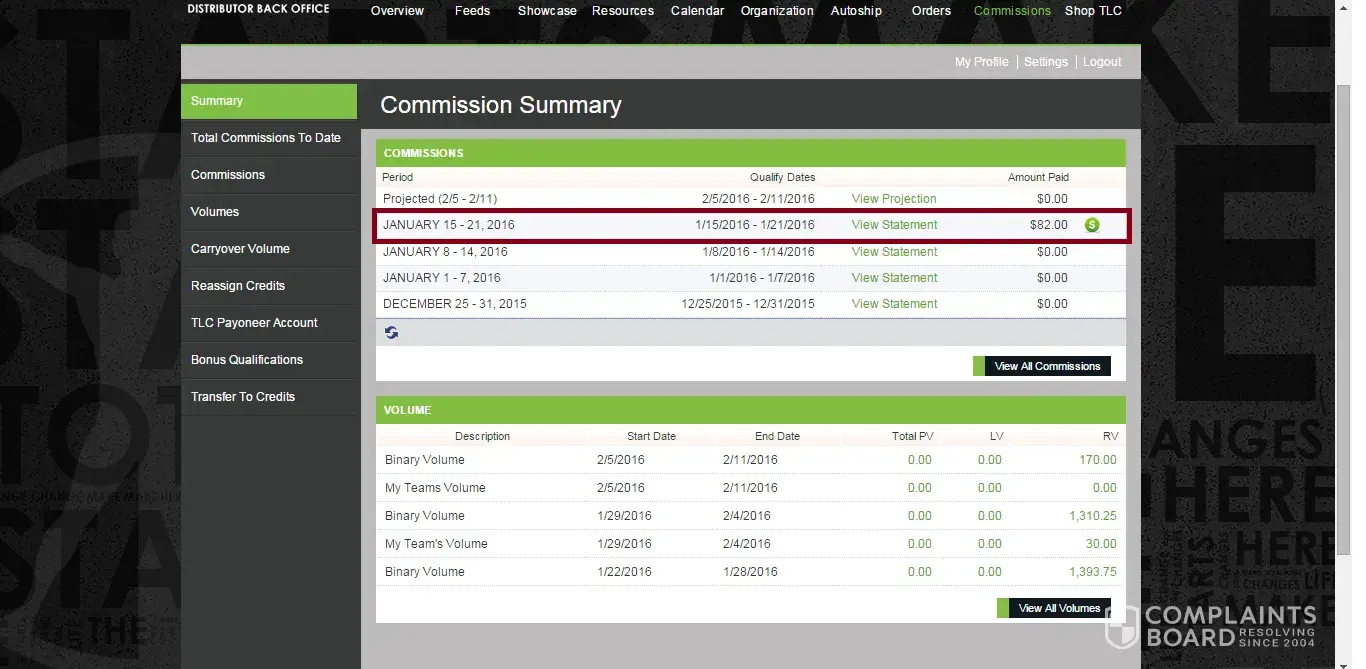Image resolution: width=1366 pixels, height=669 pixels.
Task: Open Shop TLC in navigation bar
Action: coord(1093,11)
